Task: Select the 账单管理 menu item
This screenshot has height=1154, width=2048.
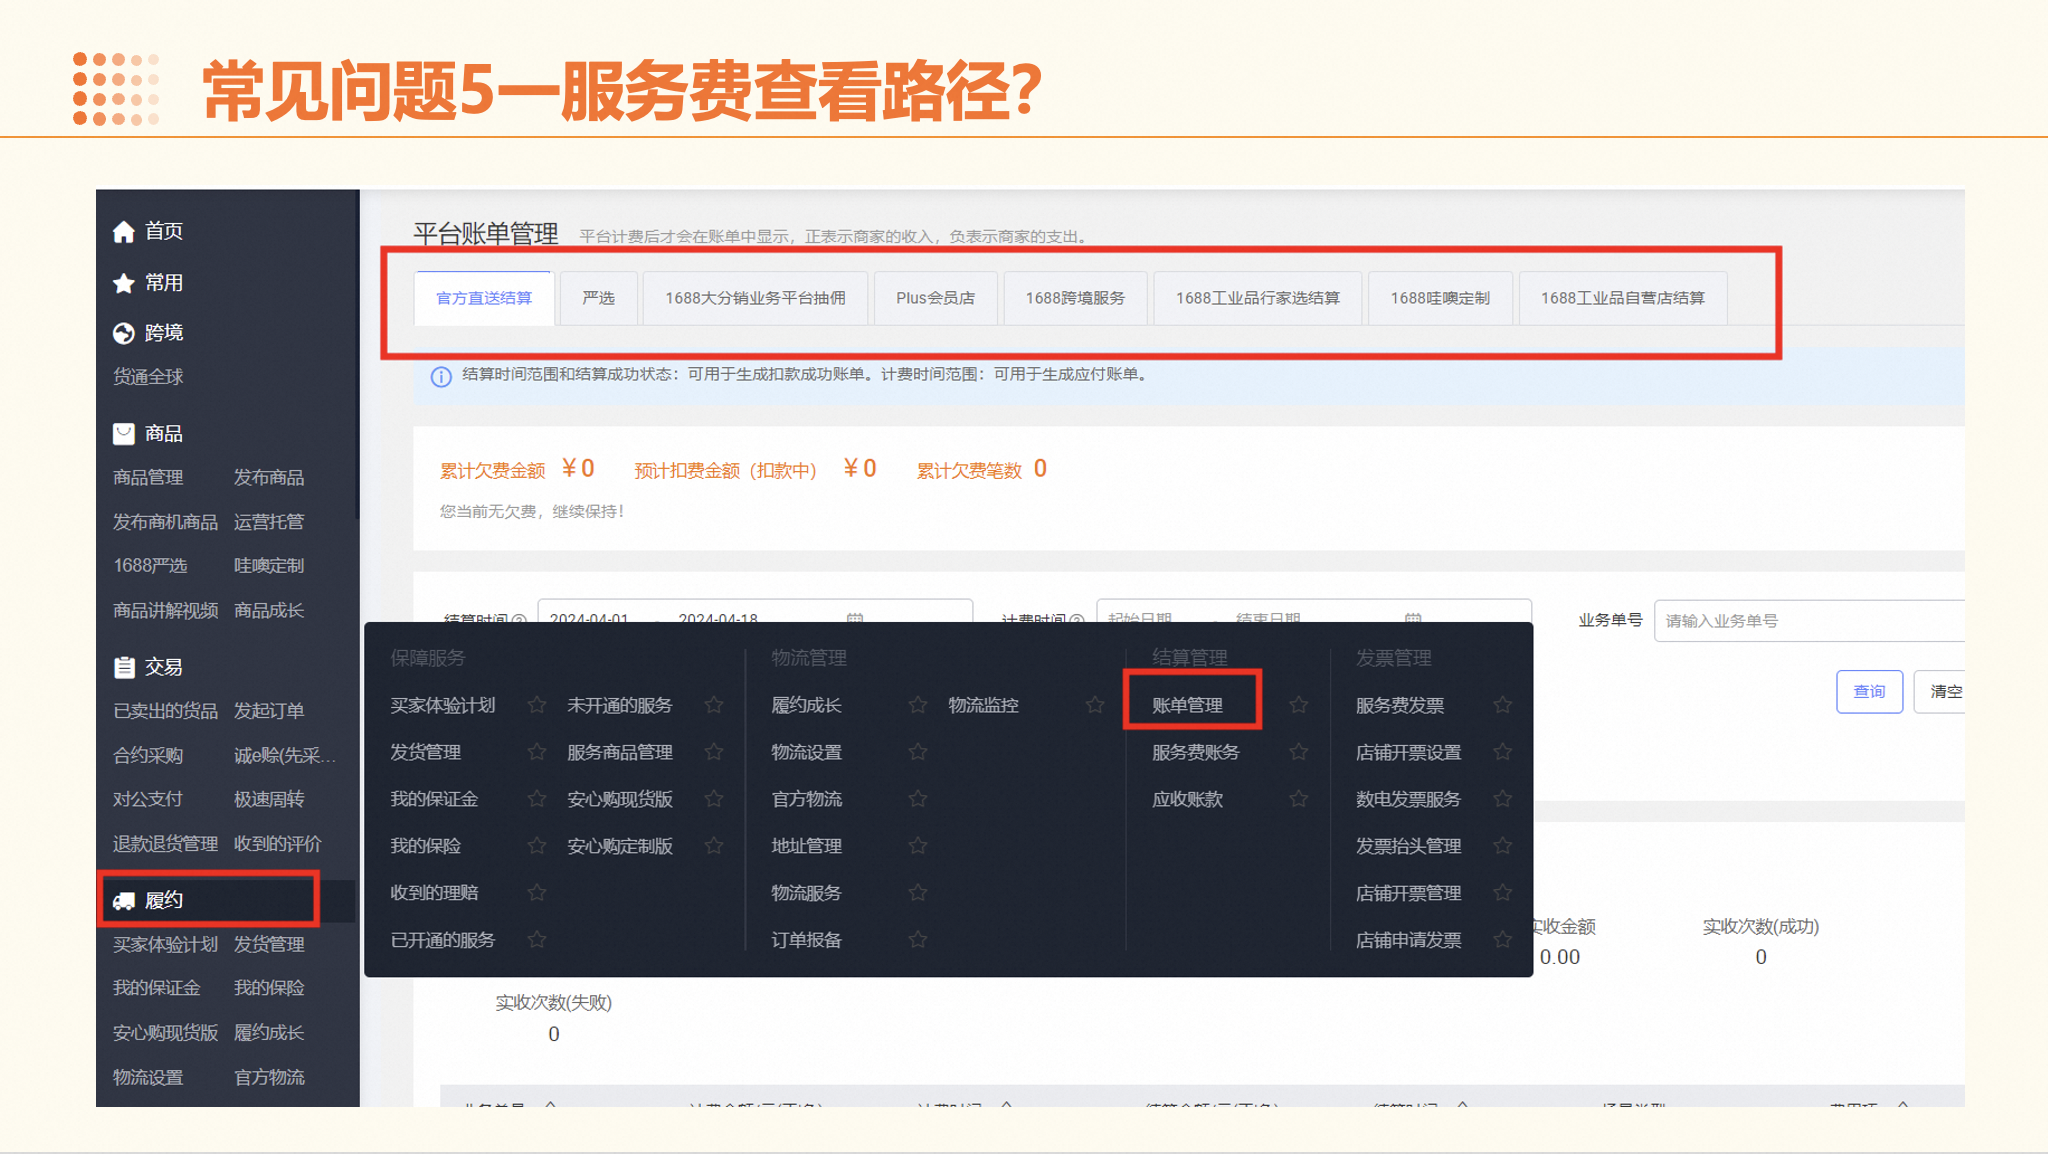Action: [x=1187, y=705]
